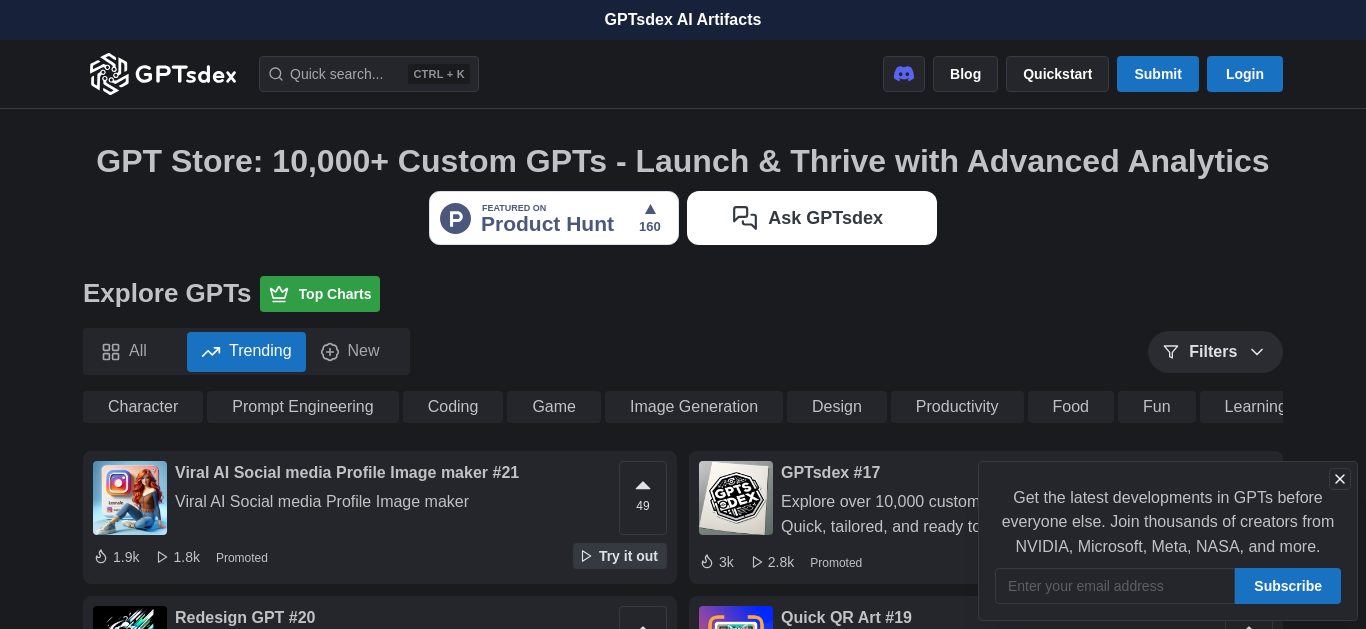Click the Quick search magnifier icon
1366x629 pixels.
point(276,74)
